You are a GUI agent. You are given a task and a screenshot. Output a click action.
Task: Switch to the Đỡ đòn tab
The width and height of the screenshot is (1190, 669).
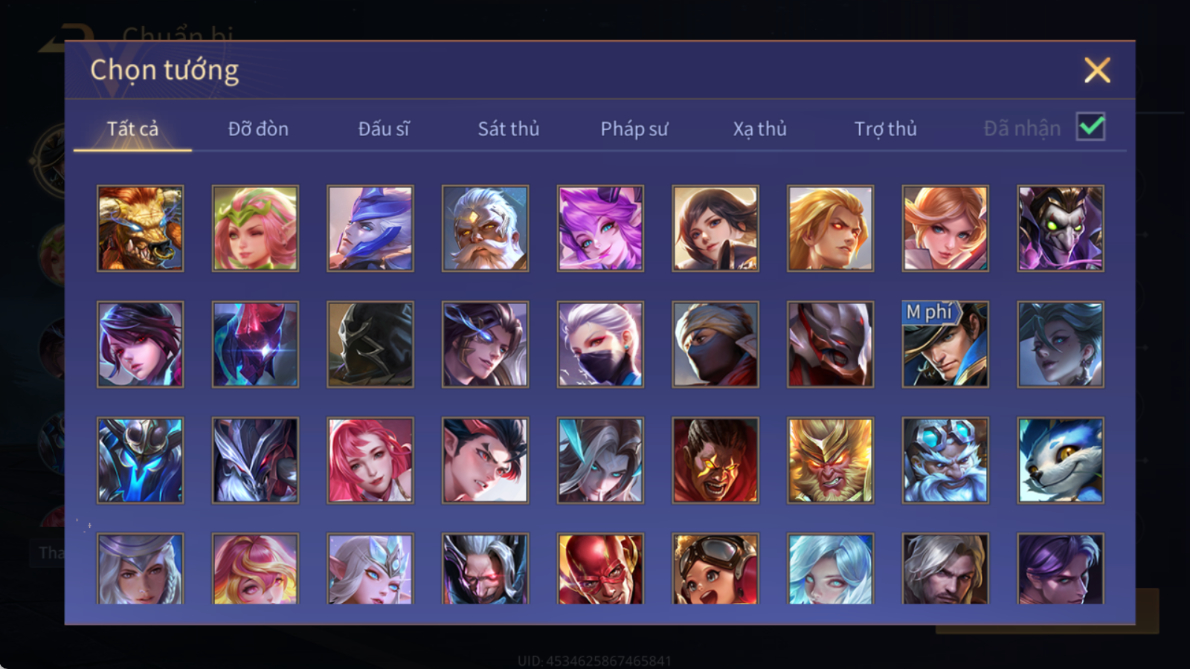point(258,129)
